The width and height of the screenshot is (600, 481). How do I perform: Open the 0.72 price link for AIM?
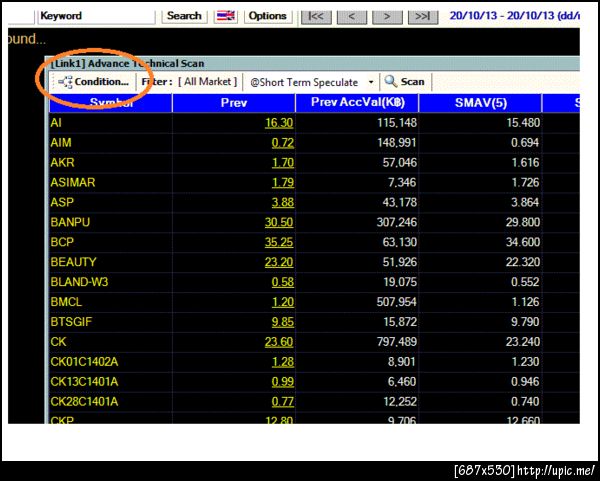click(283, 143)
